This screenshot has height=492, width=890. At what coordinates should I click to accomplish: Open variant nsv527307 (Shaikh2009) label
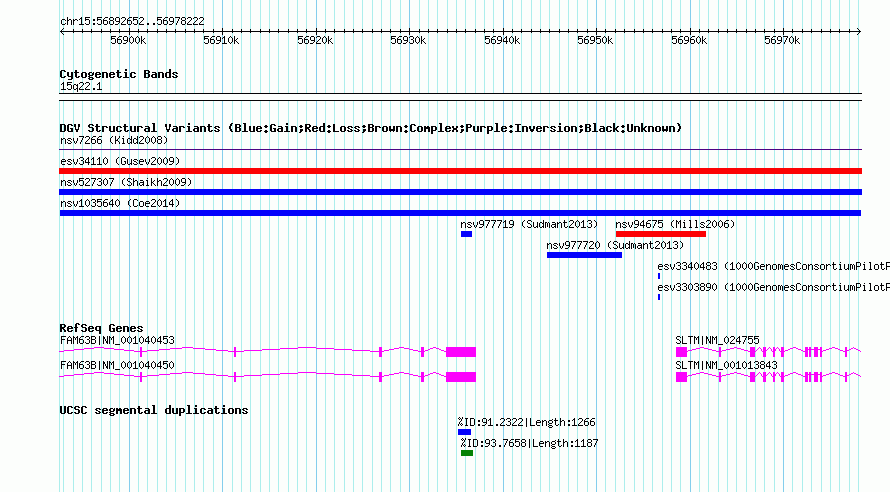tap(126, 182)
